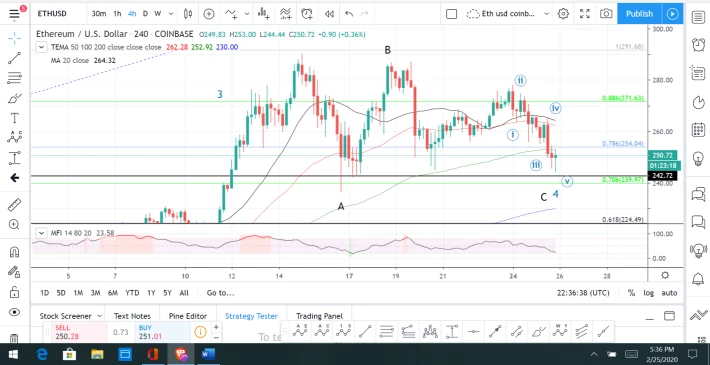This screenshot has width=710, height=365.
Task: Select the ruler measure tool
Action: (14, 205)
